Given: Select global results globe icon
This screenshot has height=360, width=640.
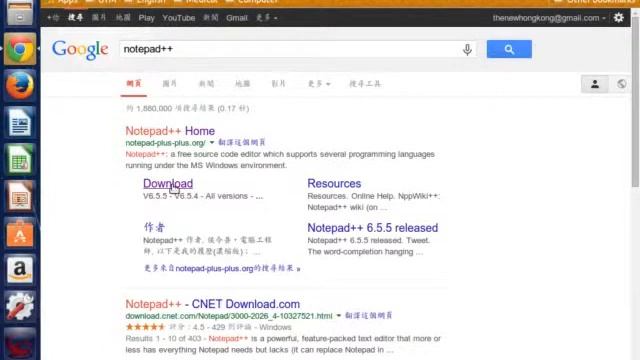Looking at the screenshot, I should (621, 84).
